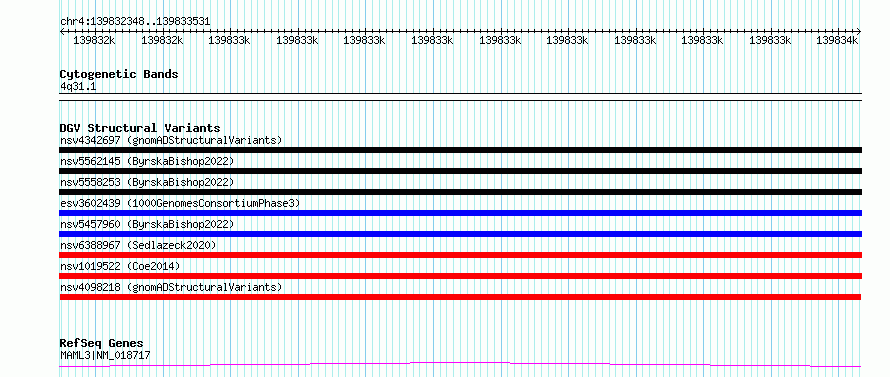Viewport: 890px width, 377px height.
Task: Click the red bar under nsv1019522
Action: 460,276
